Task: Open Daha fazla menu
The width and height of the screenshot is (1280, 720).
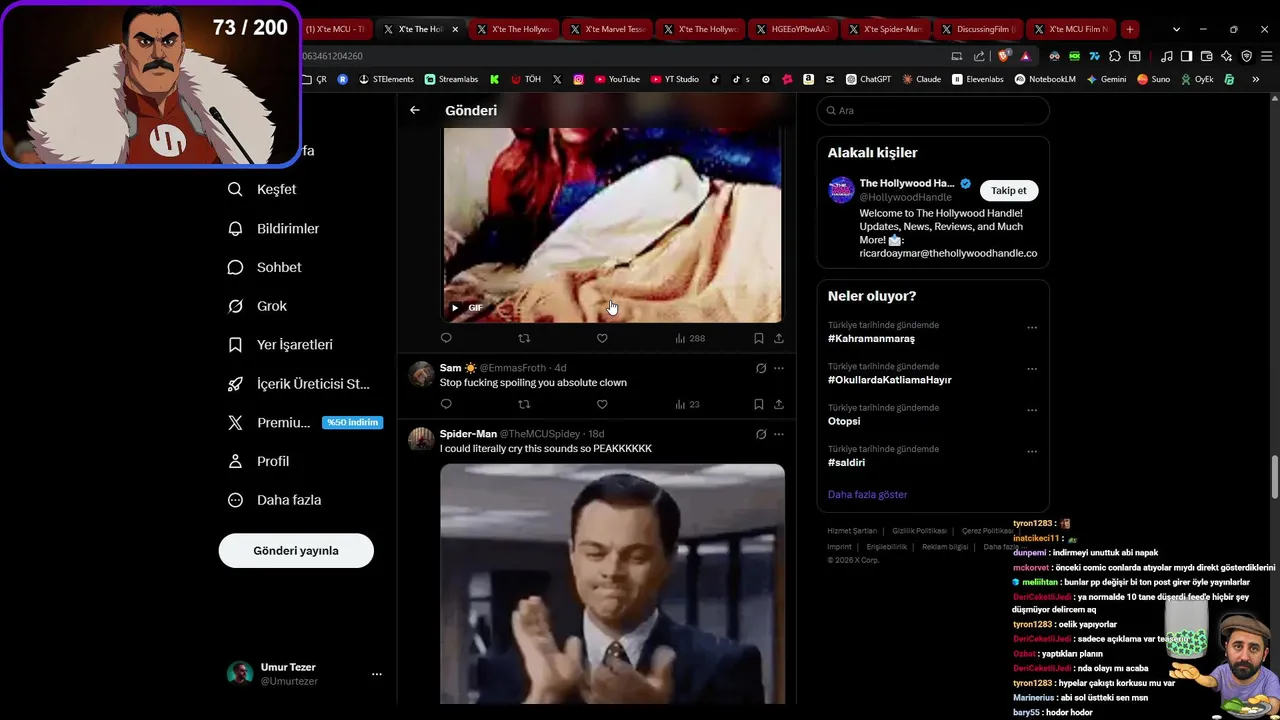Action: pyautogui.click(x=274, y=500)
